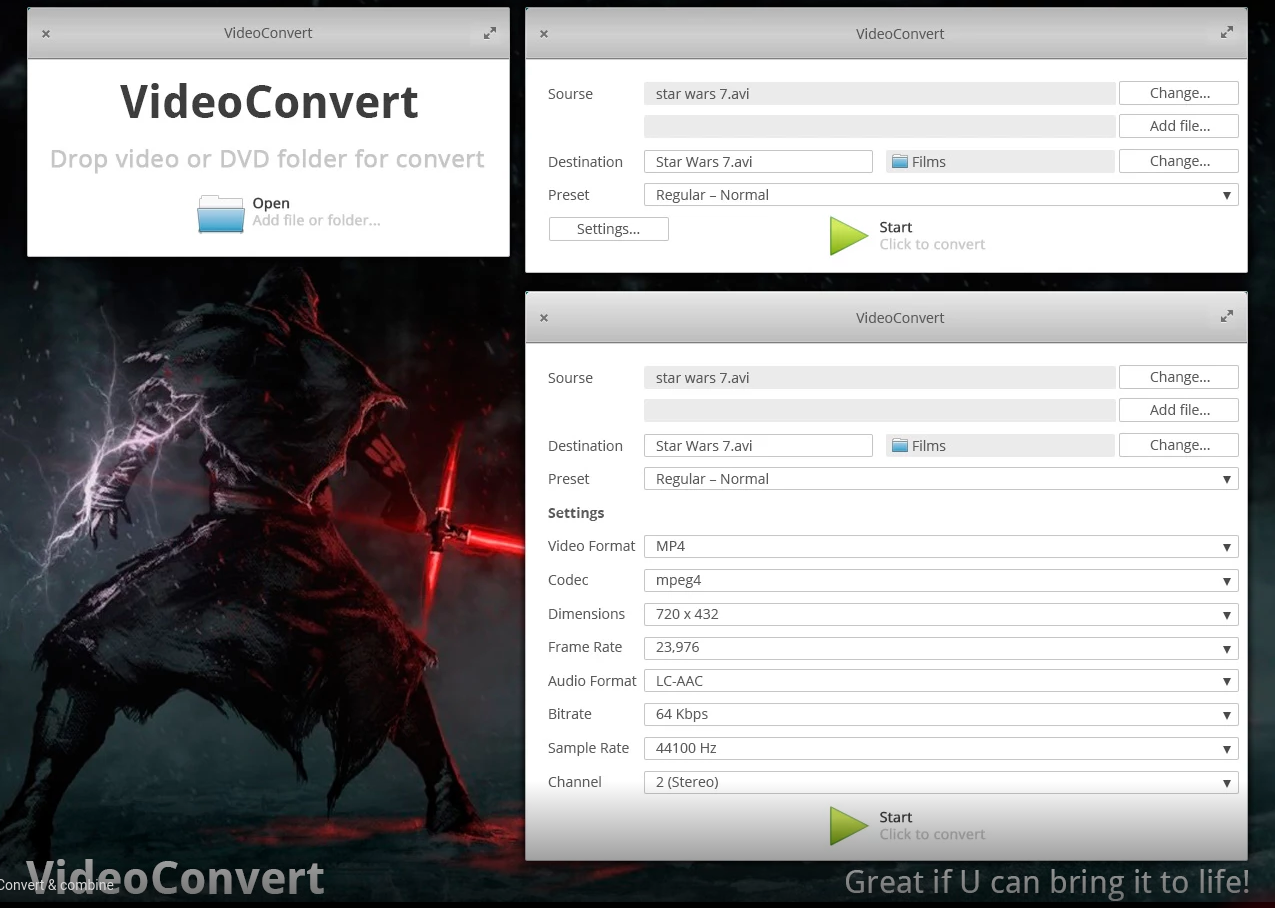Click Settings... button in top-right window

pos(608,229)
